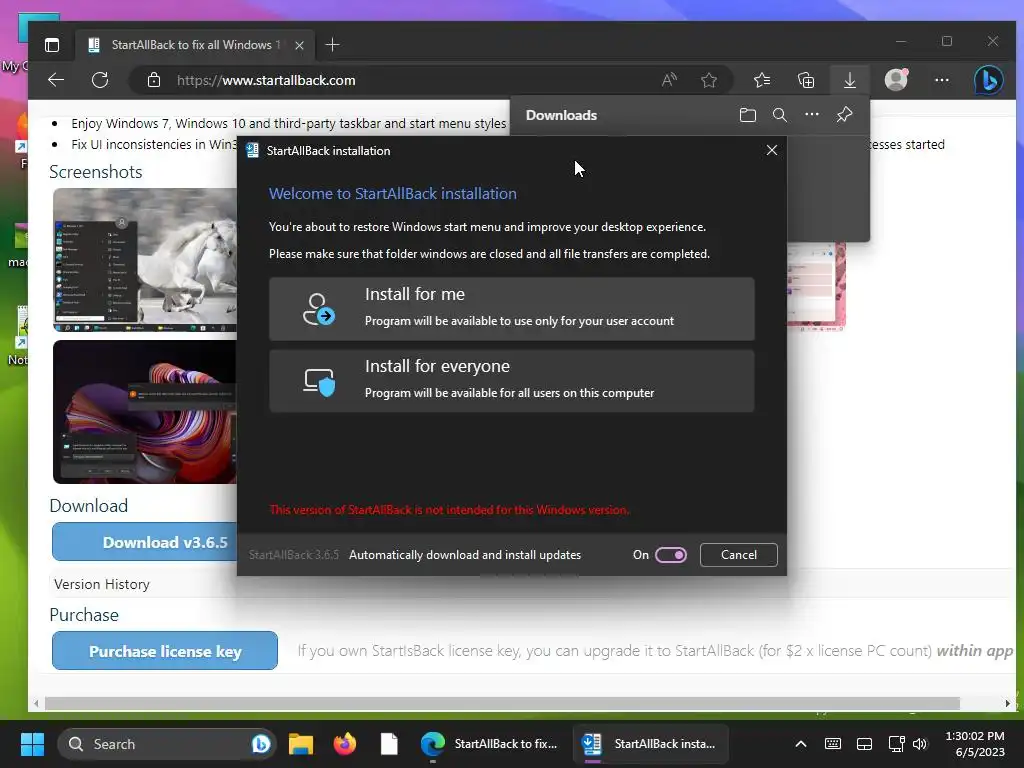Show hidden tray icons chevron

tap(801, 744)
